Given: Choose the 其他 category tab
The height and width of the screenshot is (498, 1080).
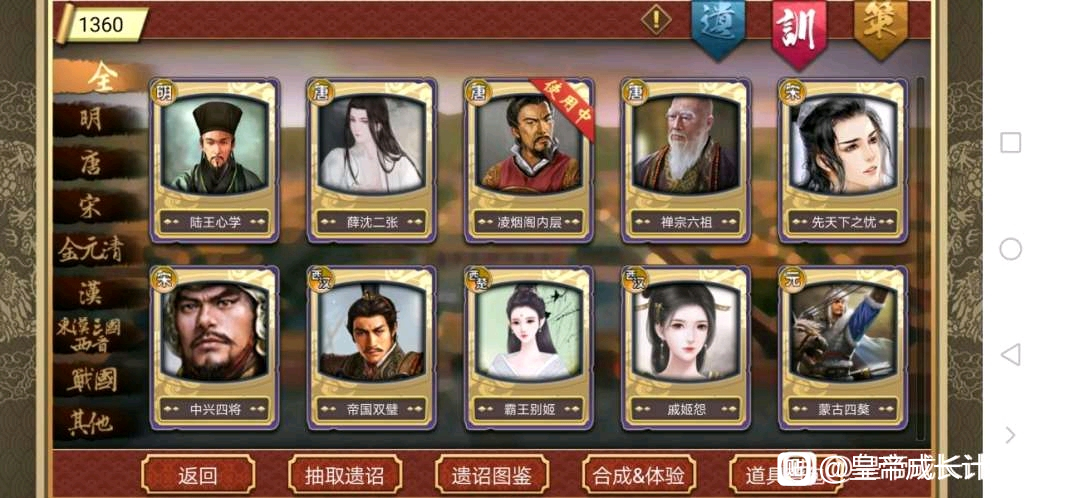Looking at the screenshot, I should pyautogui.click(x=91, y=422).
